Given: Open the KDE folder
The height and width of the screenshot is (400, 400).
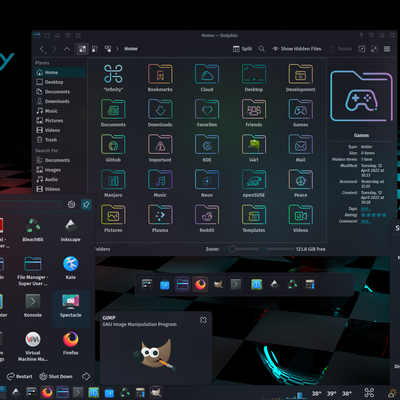Looking at the screenshot, I should (207, 148).
